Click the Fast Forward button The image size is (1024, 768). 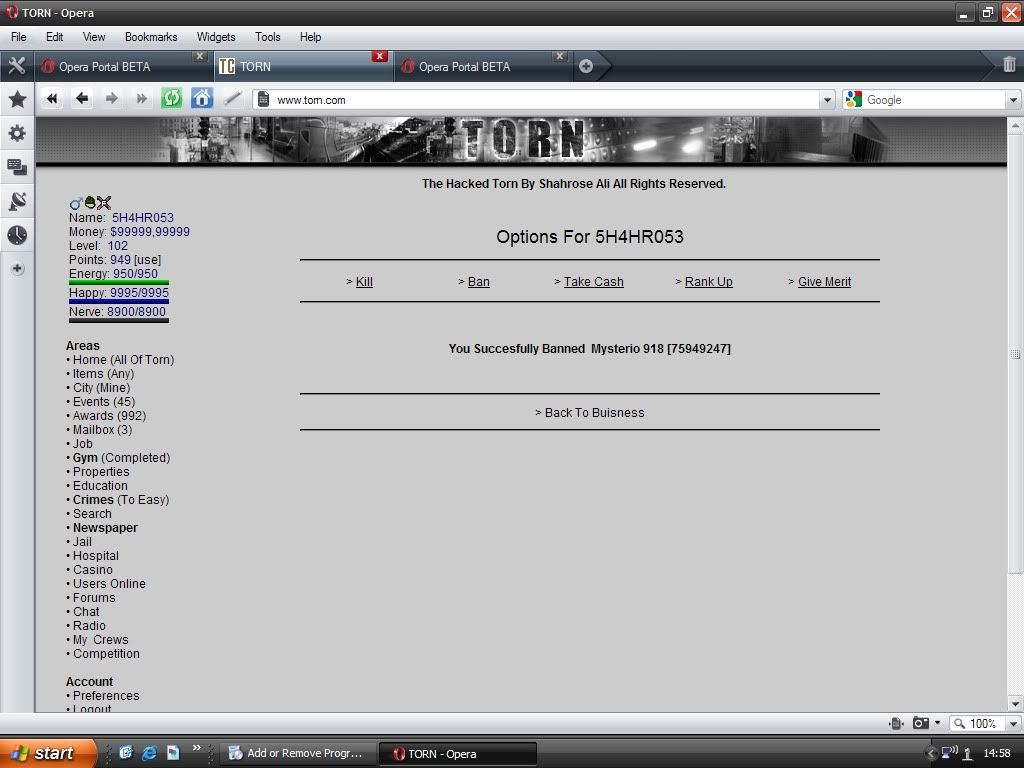tap(142, 99)
